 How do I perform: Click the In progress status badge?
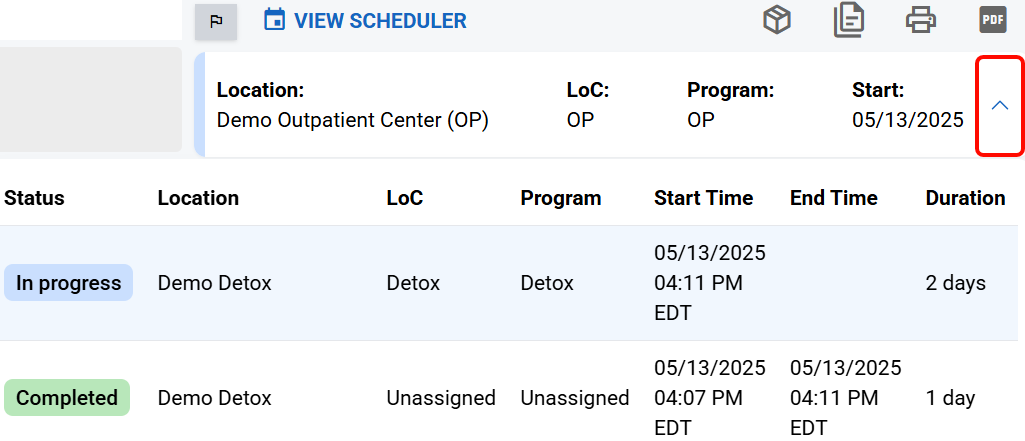tap(68, 283)
